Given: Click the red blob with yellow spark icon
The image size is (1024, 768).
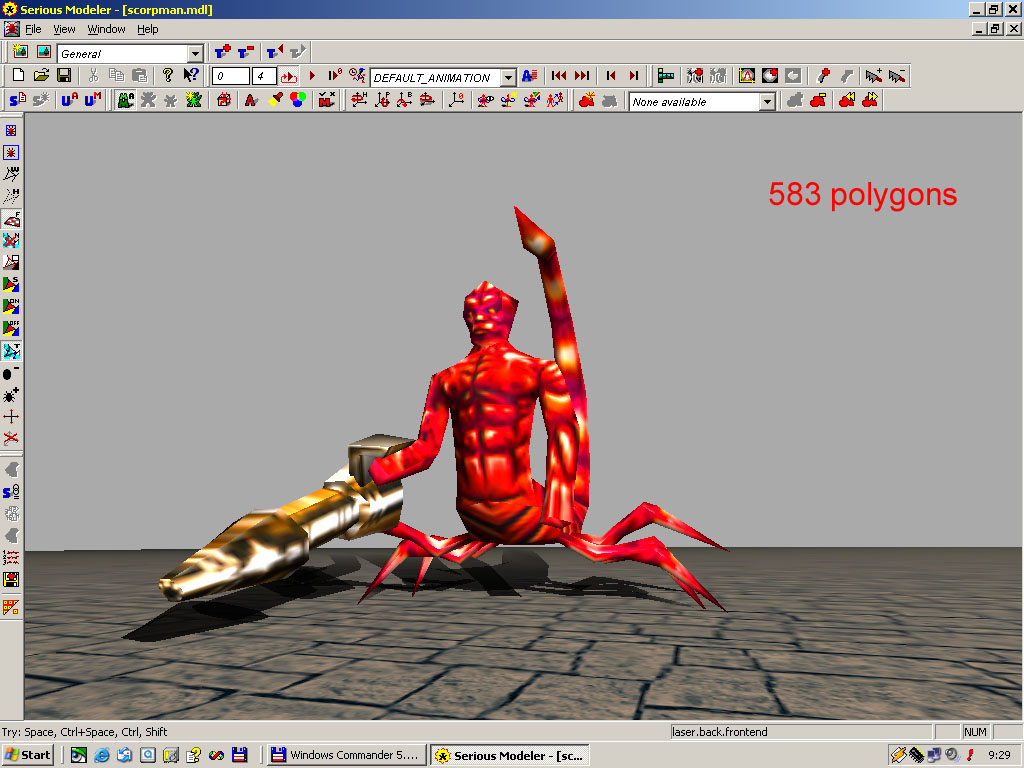Looking at the screenshot, I should pyautogui.click(x=587, y=100).
